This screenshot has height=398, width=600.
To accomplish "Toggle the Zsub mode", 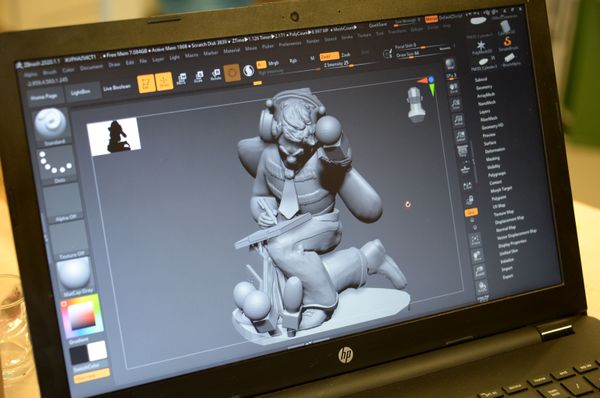I will coord(346,55).
